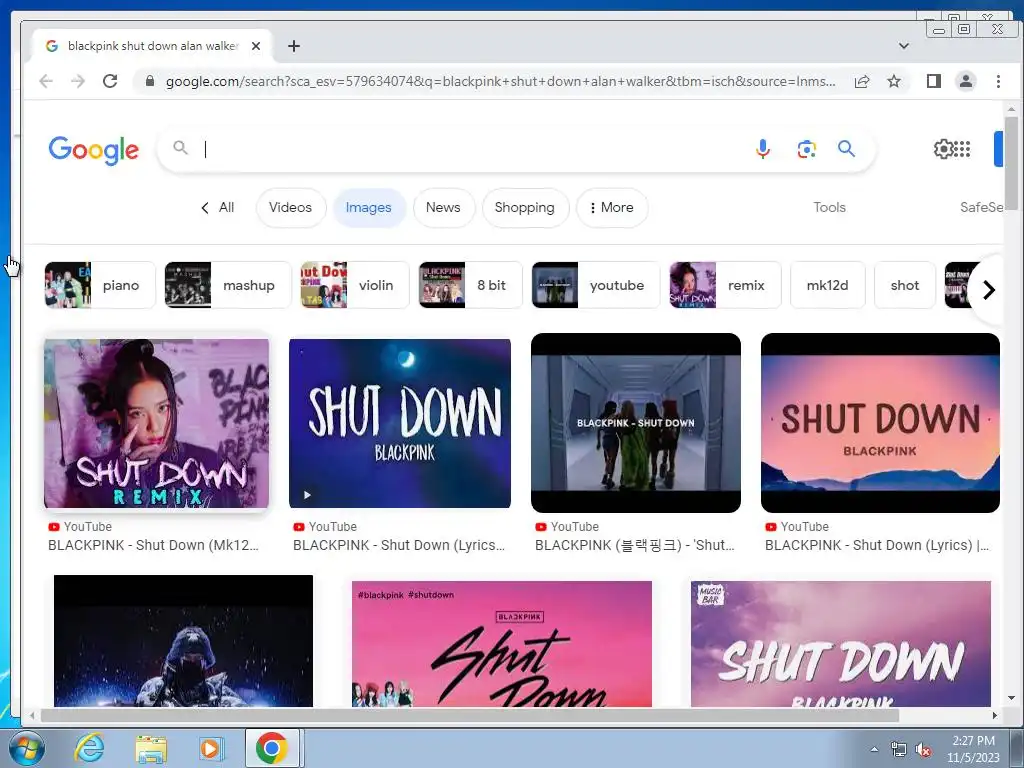Viewport: 1024px width, 768px height.
Task: Bookmark this tab with the star
Action: pos(894,81)
